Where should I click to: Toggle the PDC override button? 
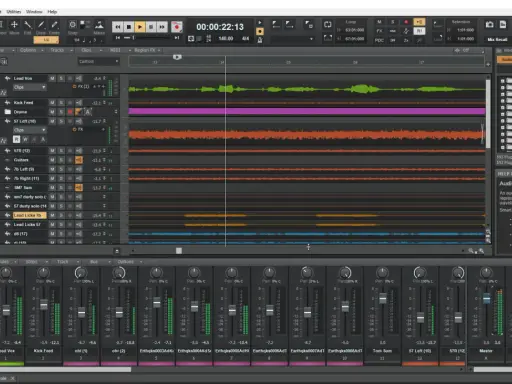[x=379, y=40]
